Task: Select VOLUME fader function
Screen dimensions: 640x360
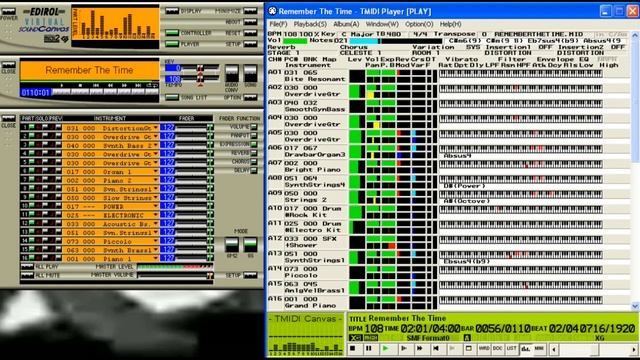Action: coord(254,127)
